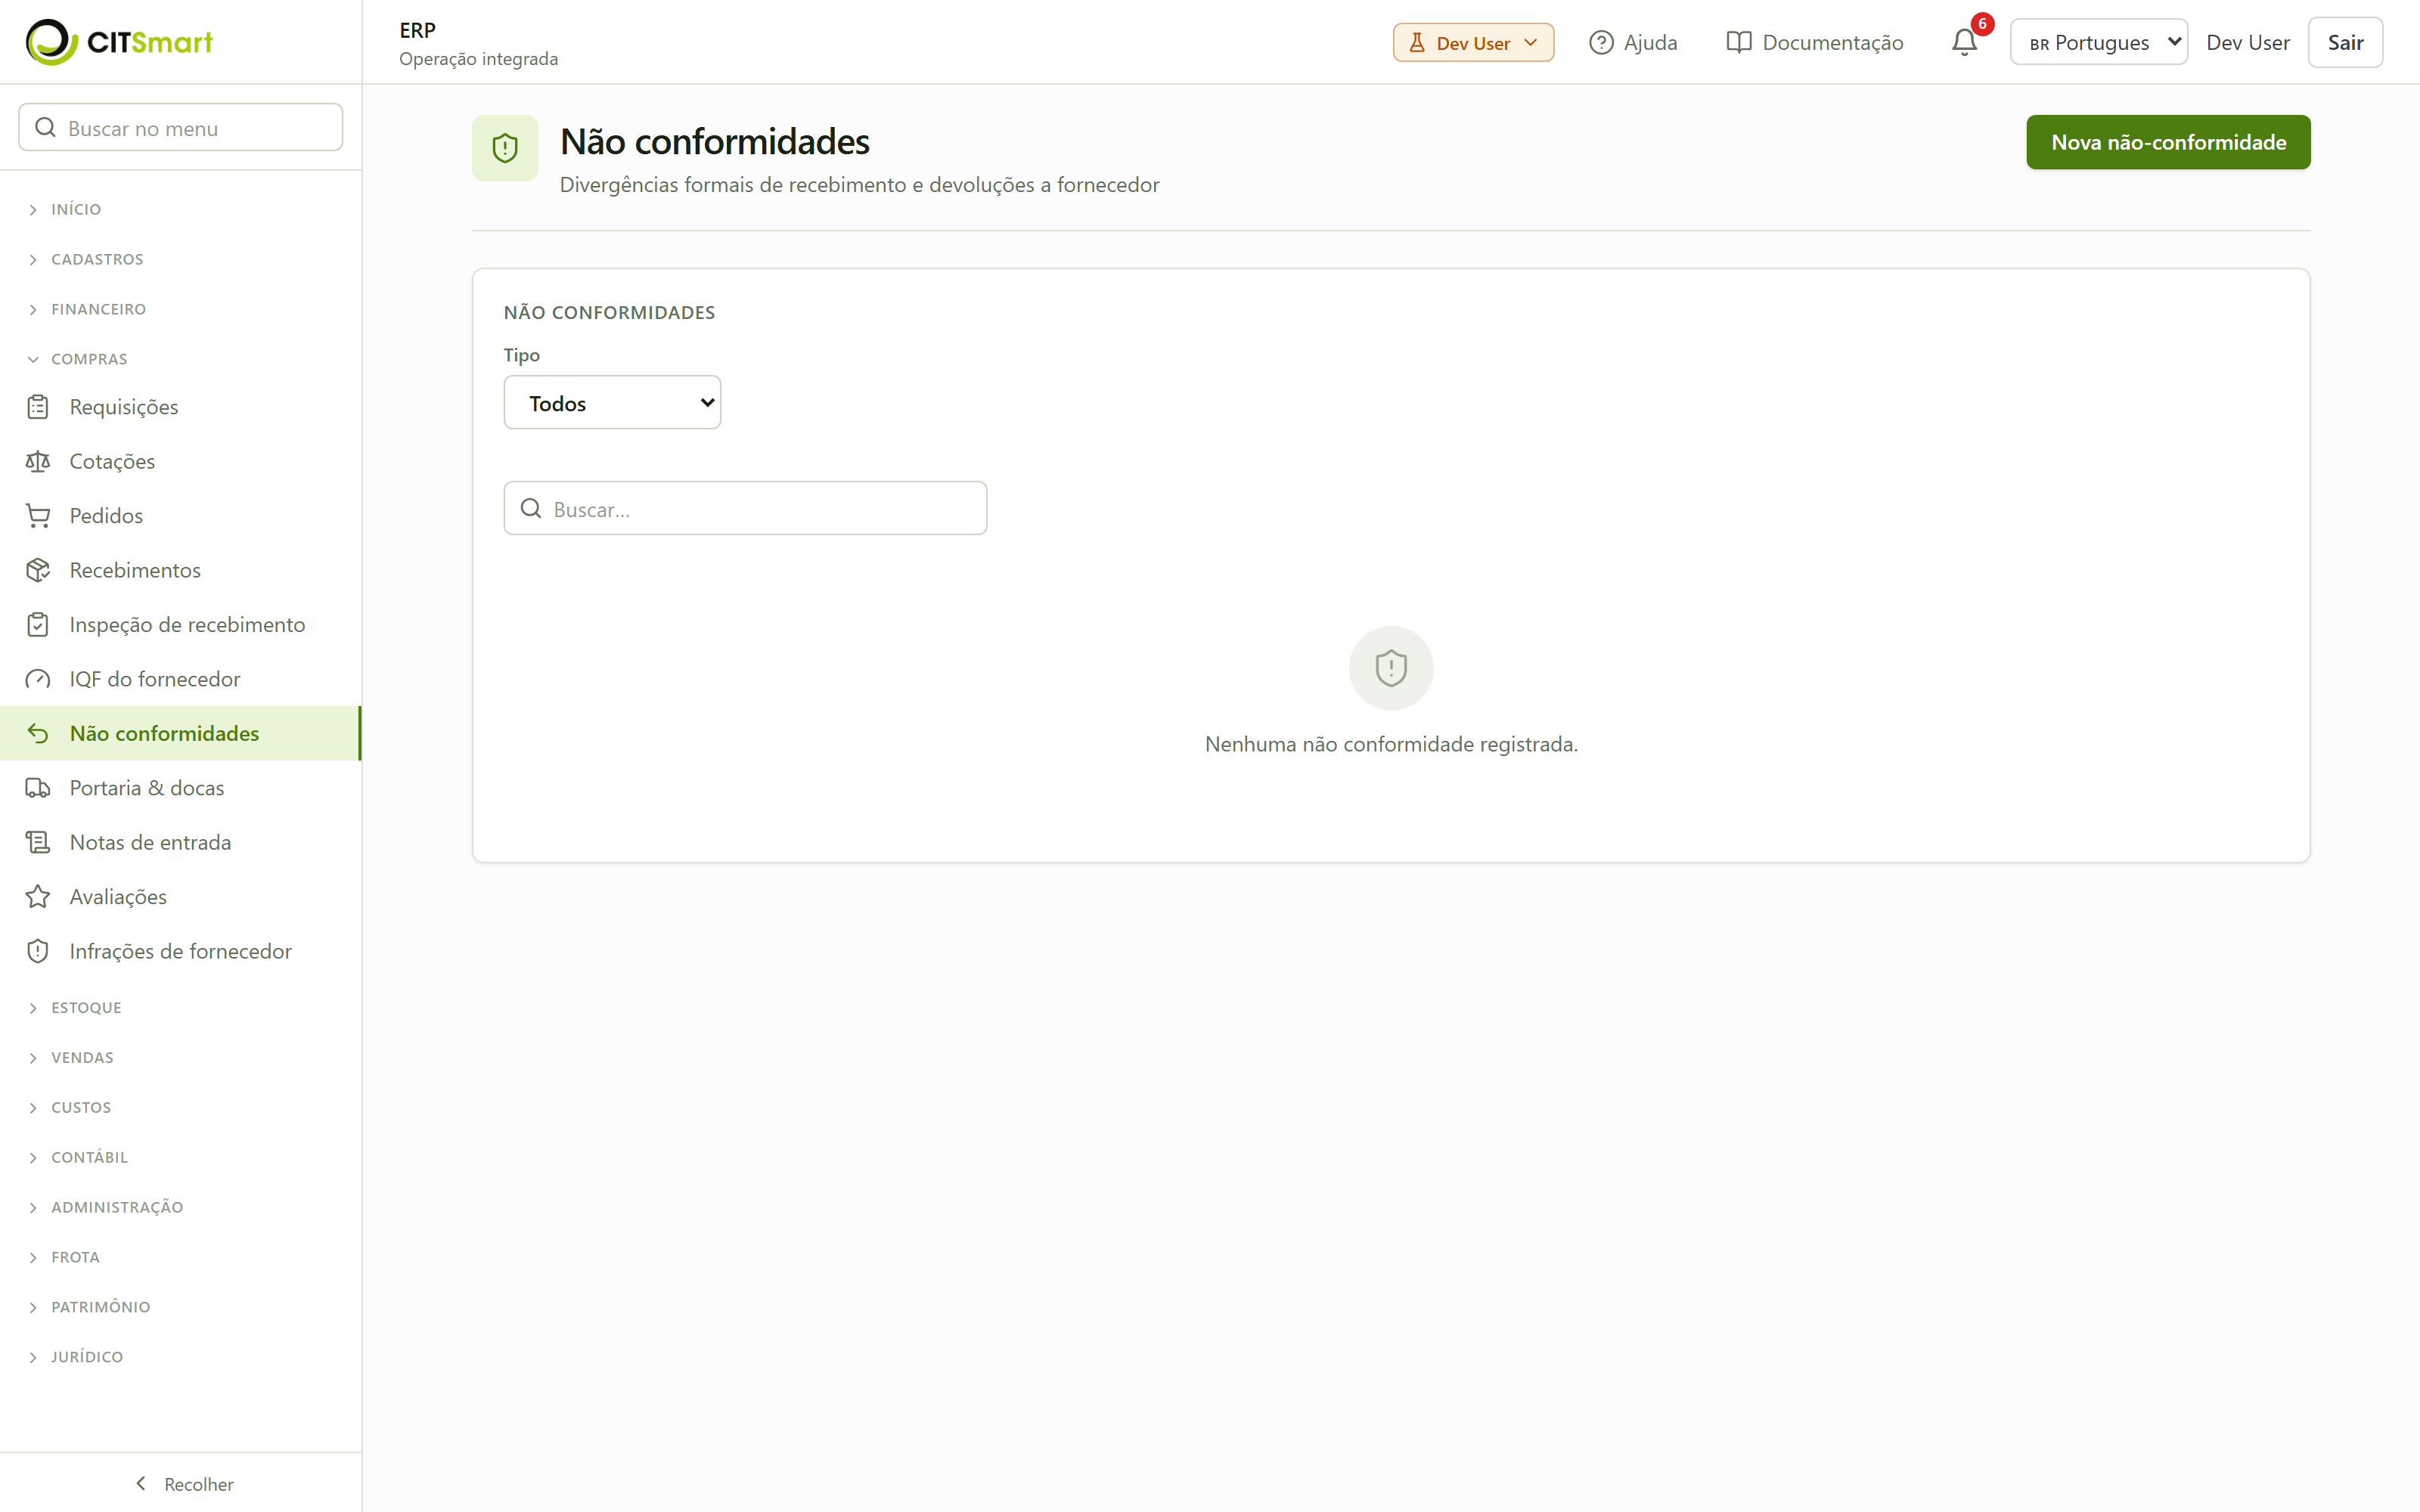The width and height of the screenshot is (2420, 1512).
Task: Click the Notas de entrada scroll icon
Action: click(38, 842)
